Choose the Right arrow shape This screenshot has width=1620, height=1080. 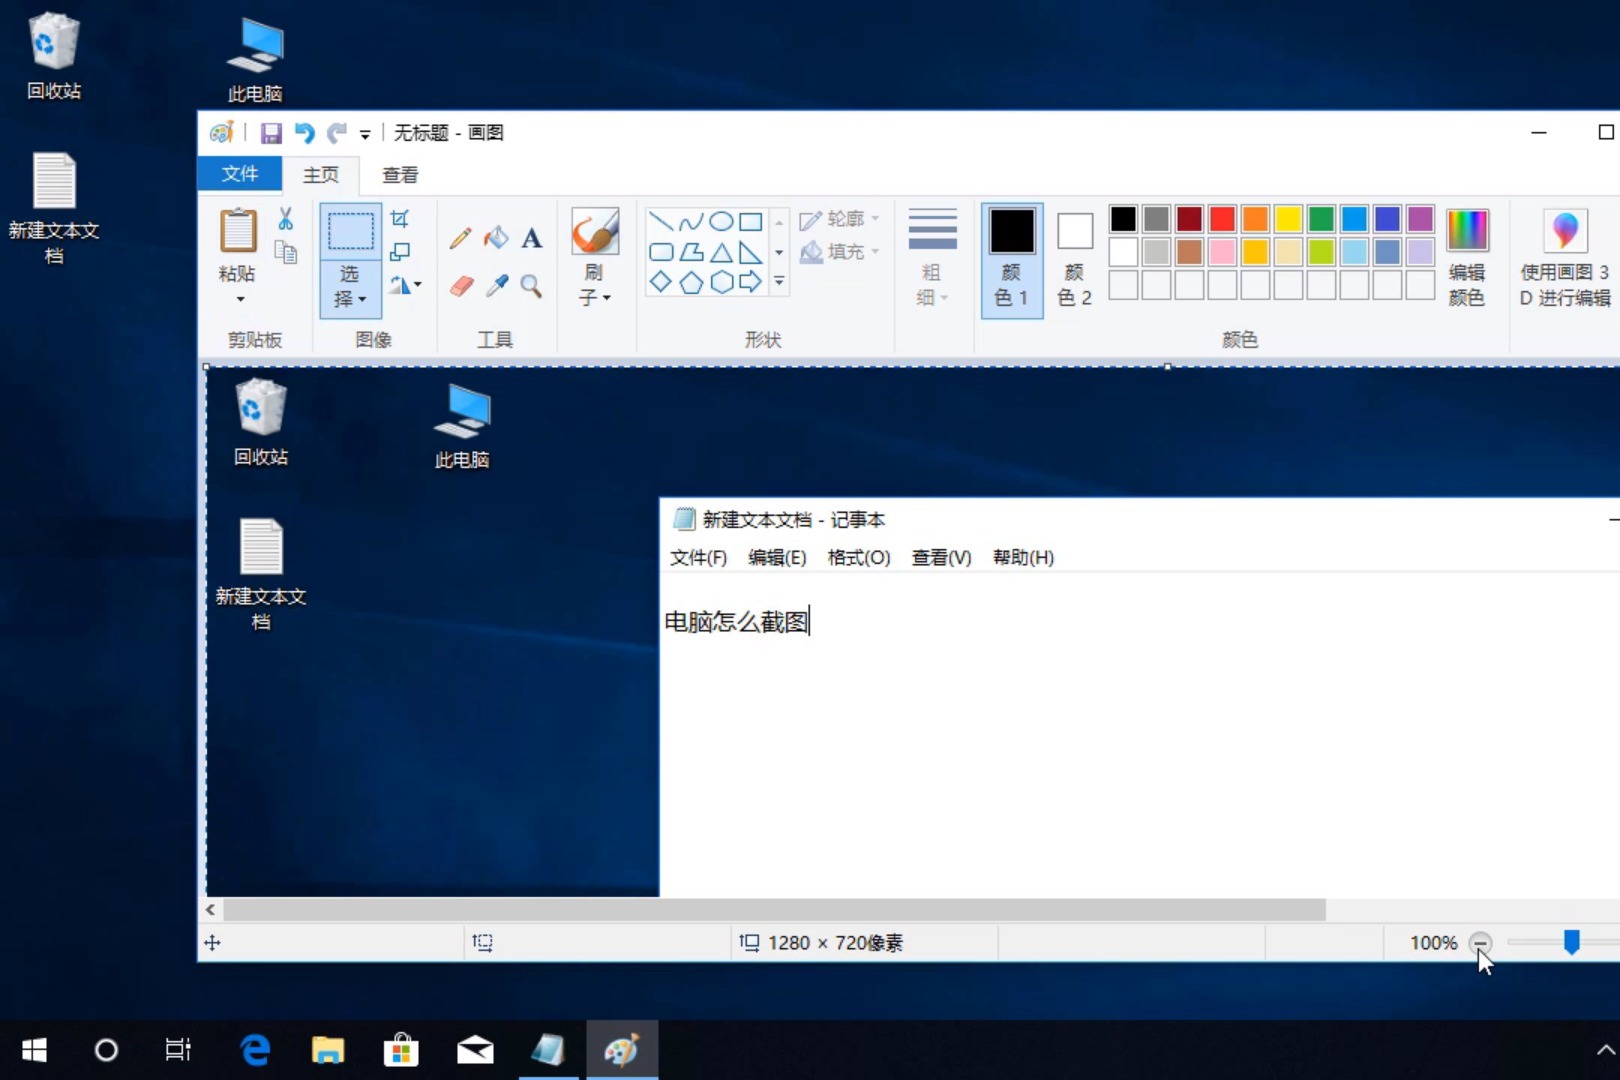751,282
